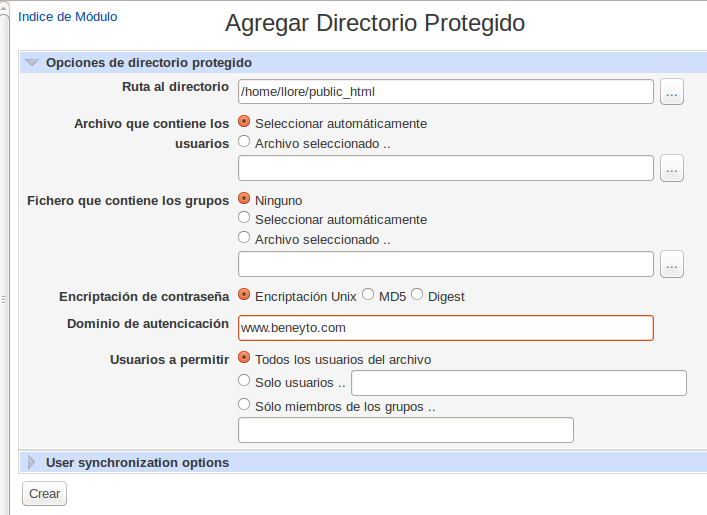Click the Dominio de autenticación field

point(445,328)
